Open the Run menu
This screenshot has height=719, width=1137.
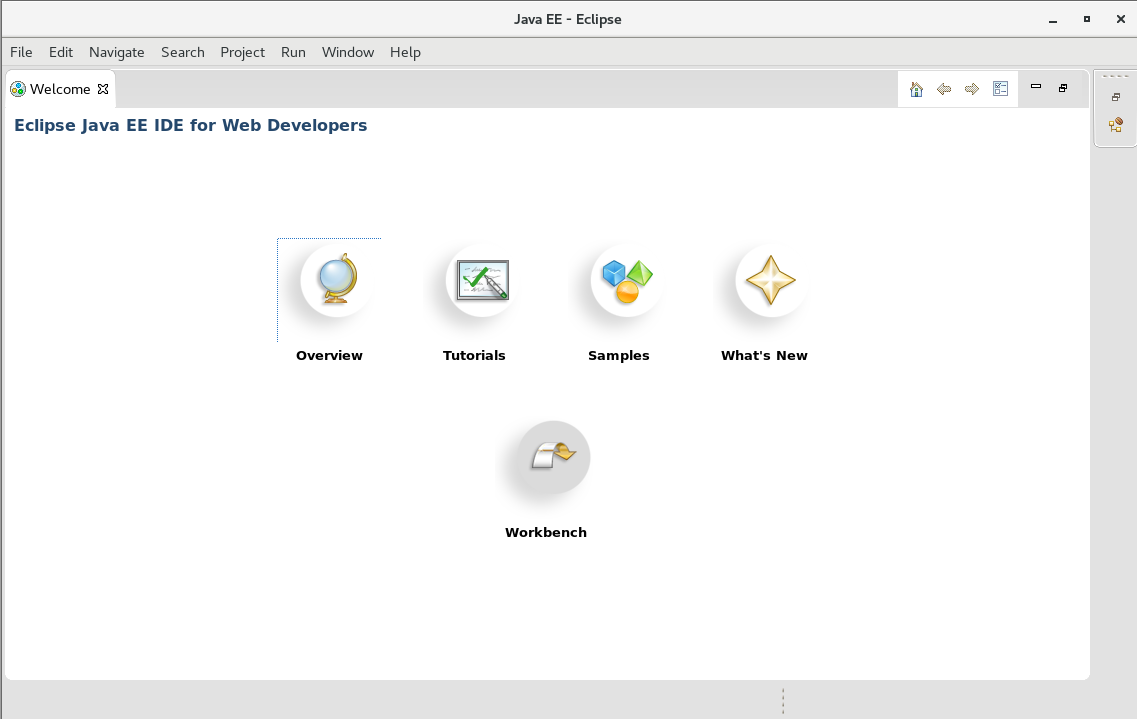tap(294, 52)
